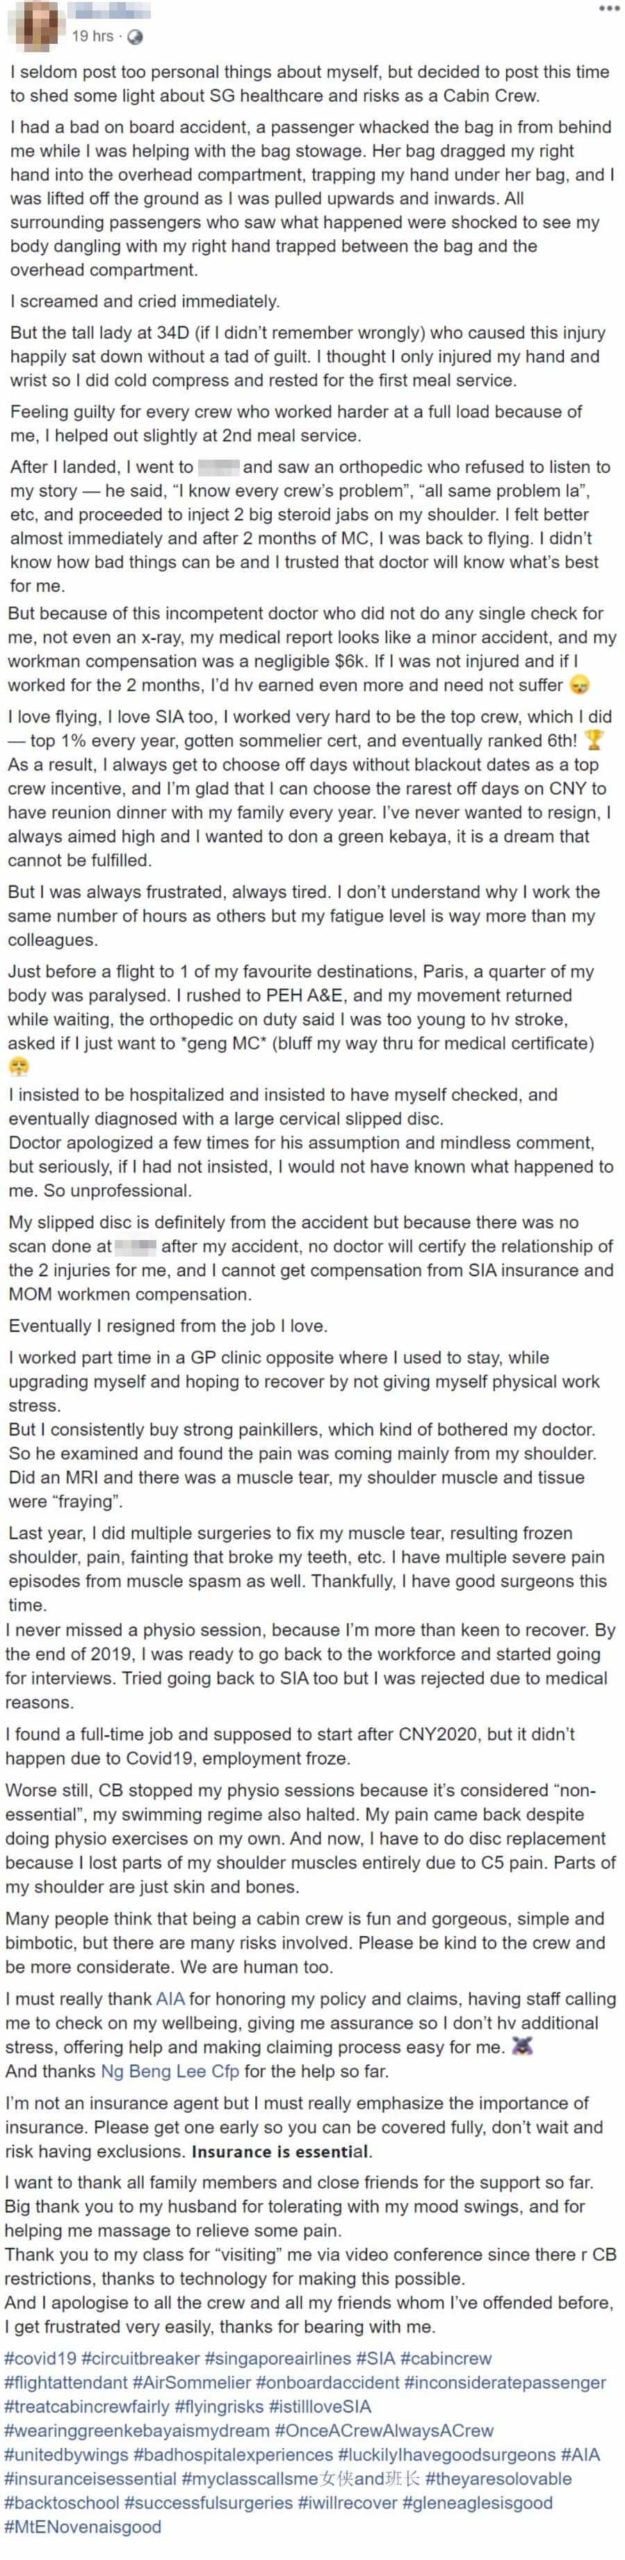
Task: Open the #MtENovenaisgood hashtag
Action: [82, 2527]
